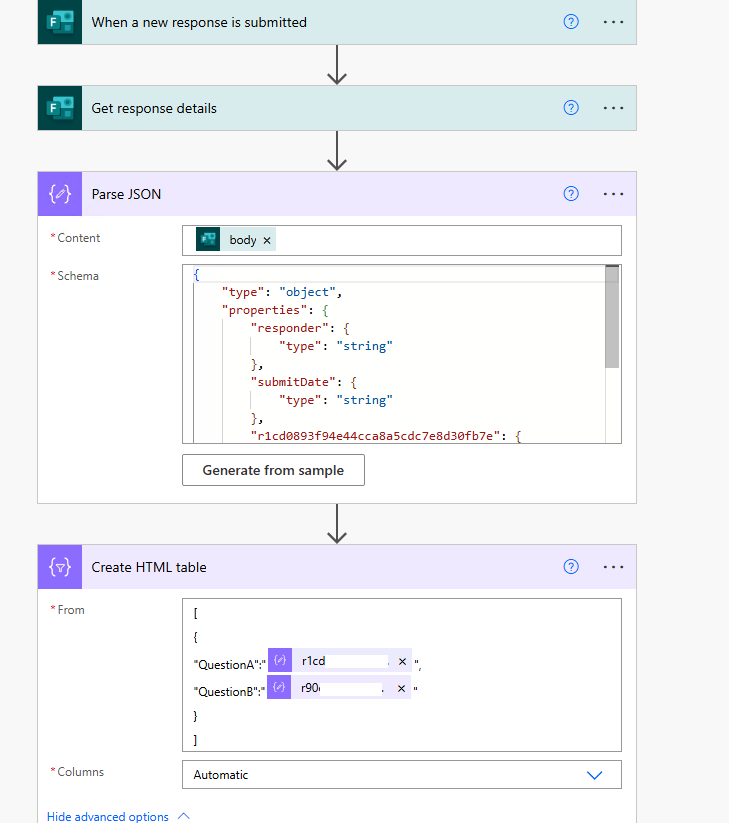Click the Parse JSON action icon

60,194
